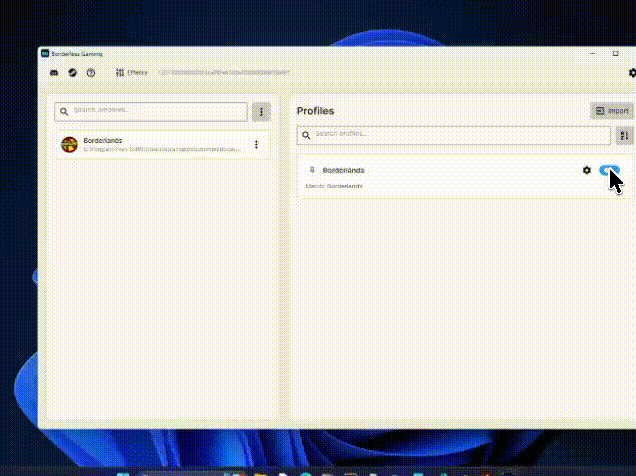Viewport: 636px width, 476px height.
Task: Click the Borderlands window file path text
Action: [x=161, y=150]
